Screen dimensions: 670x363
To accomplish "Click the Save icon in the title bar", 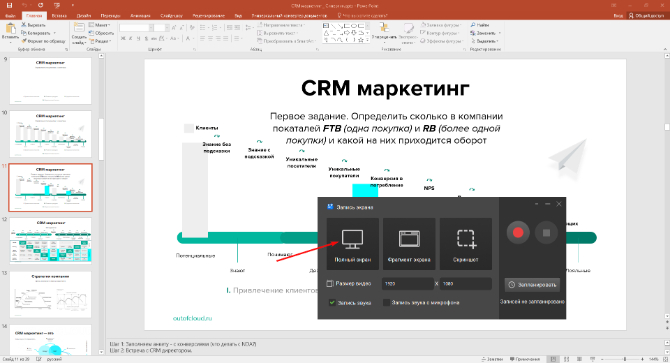I will click(x=9, y=6).
